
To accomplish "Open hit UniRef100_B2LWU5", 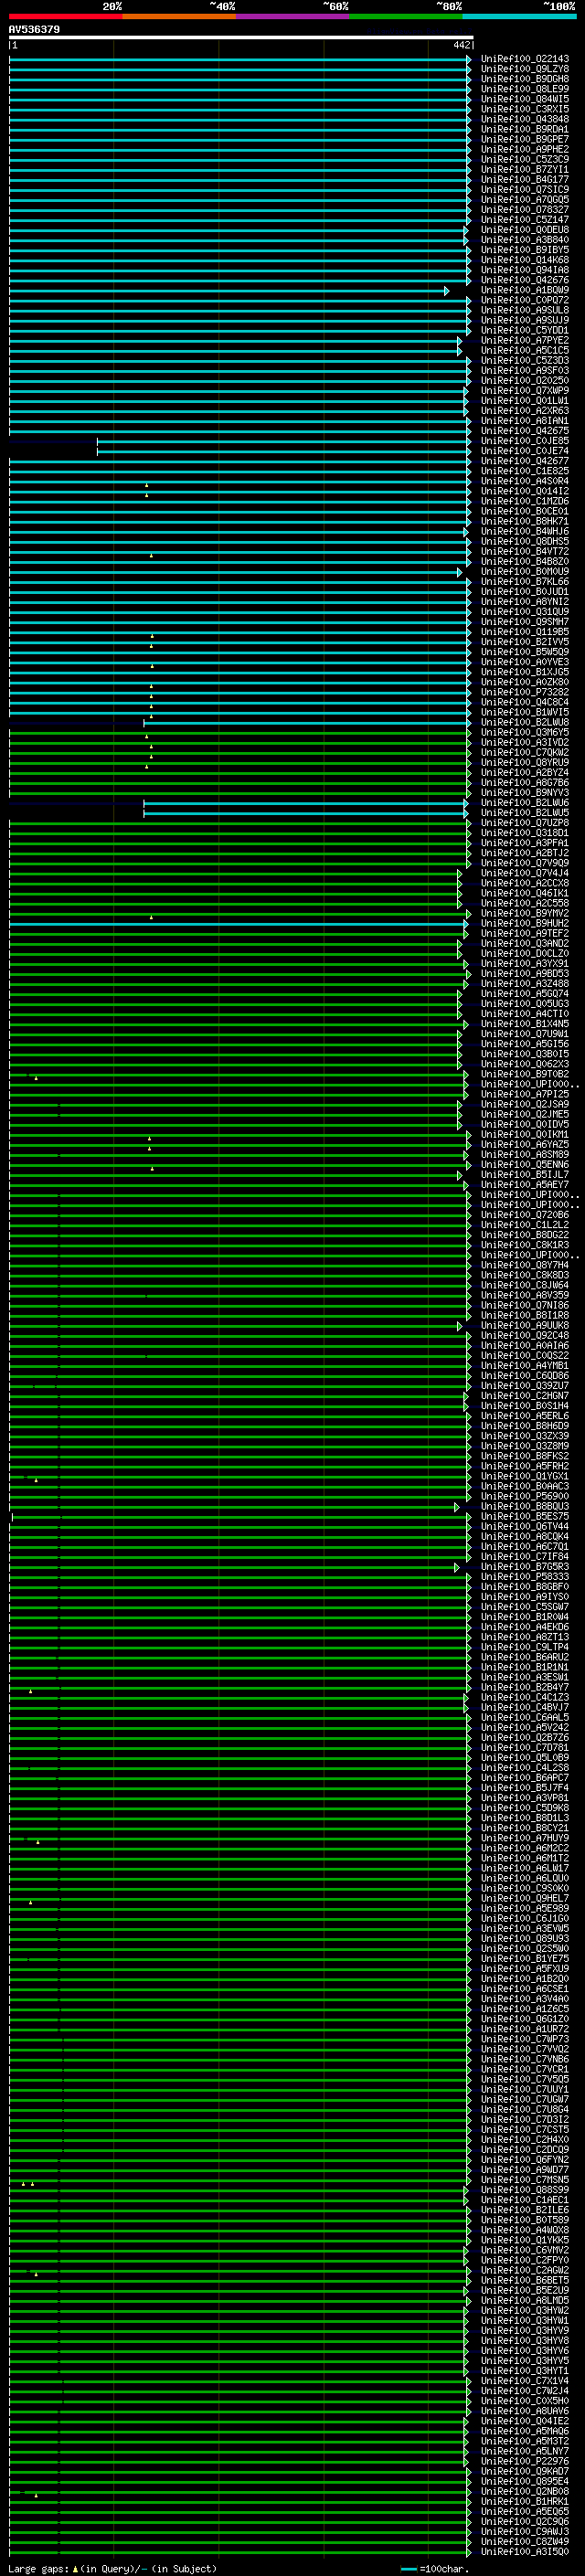I will (525, 813).
